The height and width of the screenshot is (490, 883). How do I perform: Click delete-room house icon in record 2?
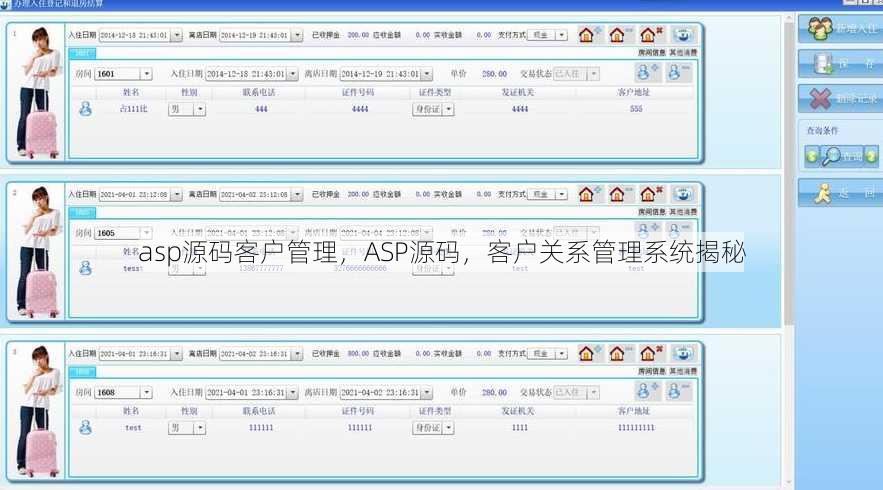(650, 194)
